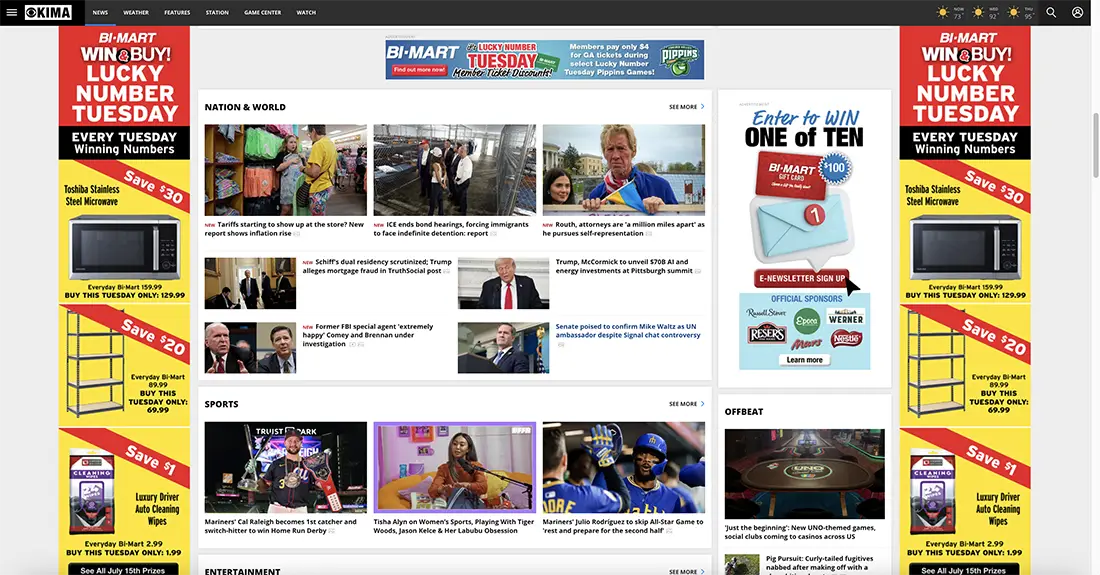The image size is (1100, 575).
Task: Click the ICE detention facility thumbnail
Action: point(455,170)
